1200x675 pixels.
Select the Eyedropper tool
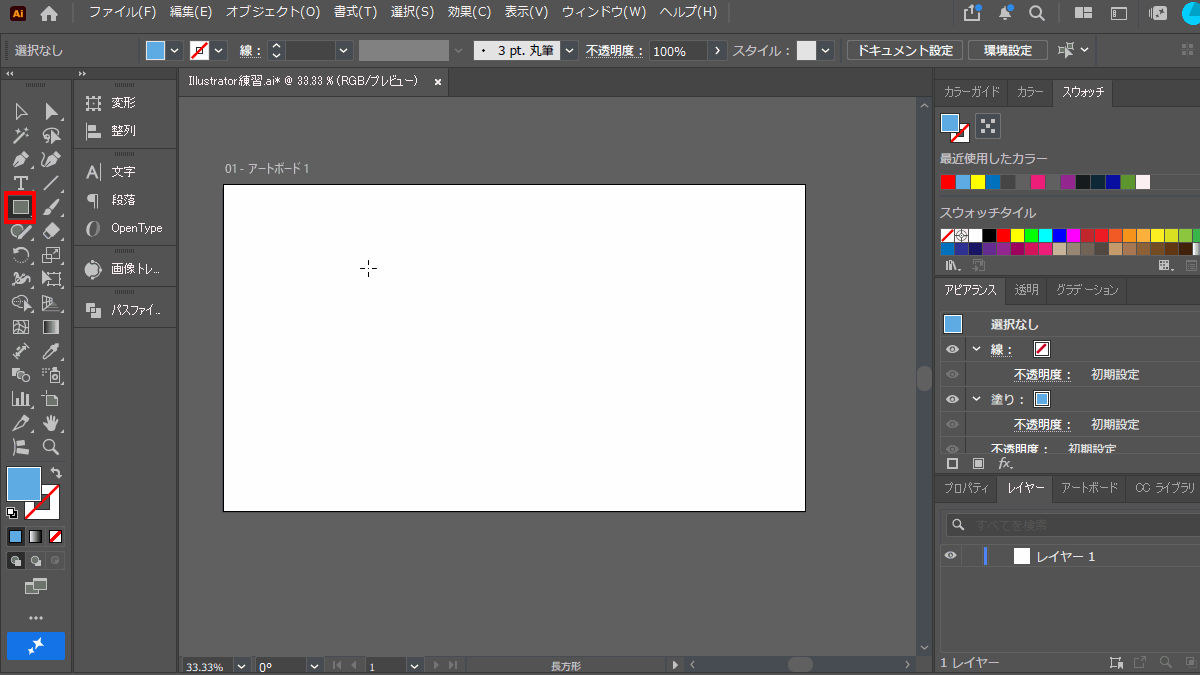point(52,351)
